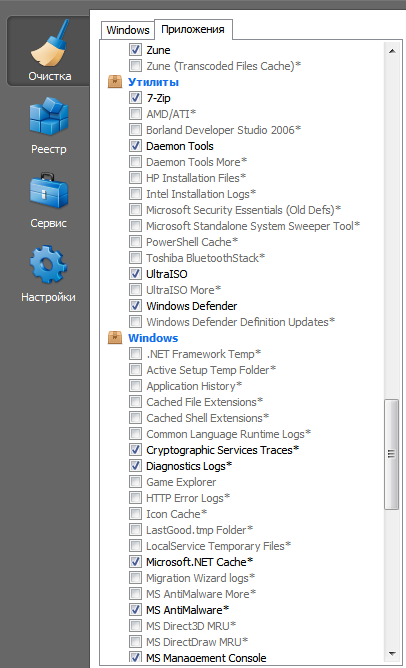Click the scrollbar up arrow
Viewport: 406px width, 668px height.
(x=392, y=51)
